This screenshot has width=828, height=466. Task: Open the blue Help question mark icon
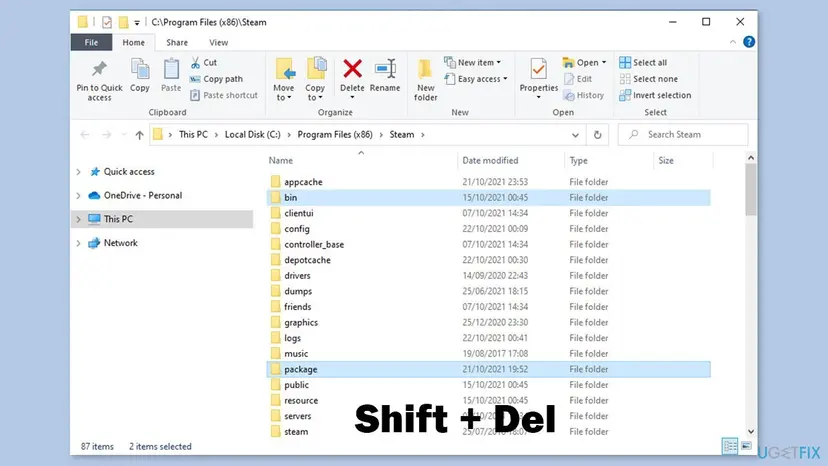click(749, 42)
